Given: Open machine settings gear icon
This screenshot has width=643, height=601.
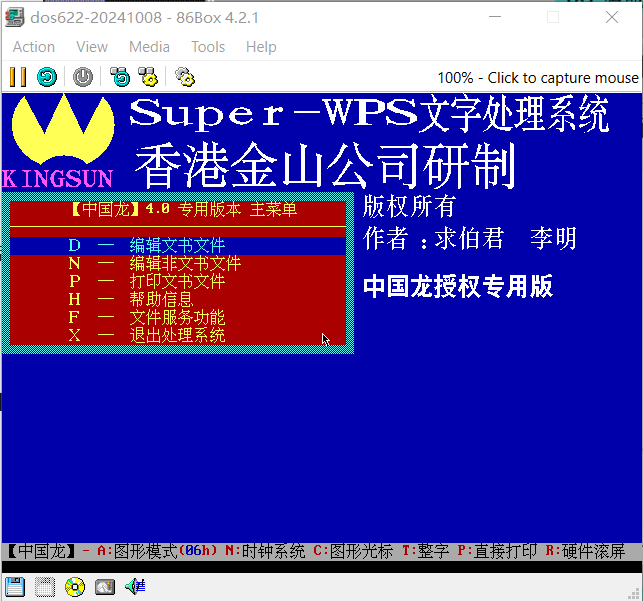Looking at the screenshot, I should (x=185, y=77).
